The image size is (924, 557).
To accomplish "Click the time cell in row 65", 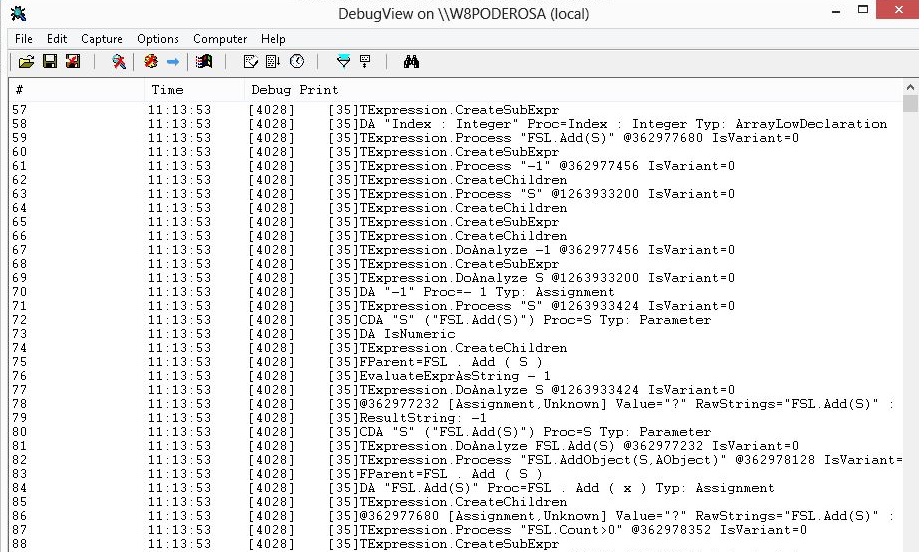I will (179, 222).
